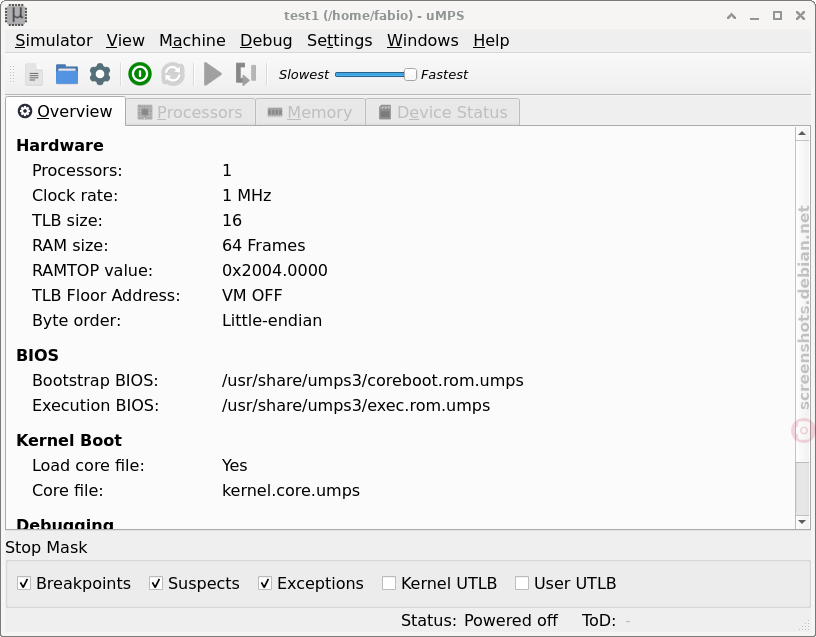Image resolution: width=816 pixels, height=637 pixels.
Task: Click the uMPS application icon in title bar
Action: 16,15
